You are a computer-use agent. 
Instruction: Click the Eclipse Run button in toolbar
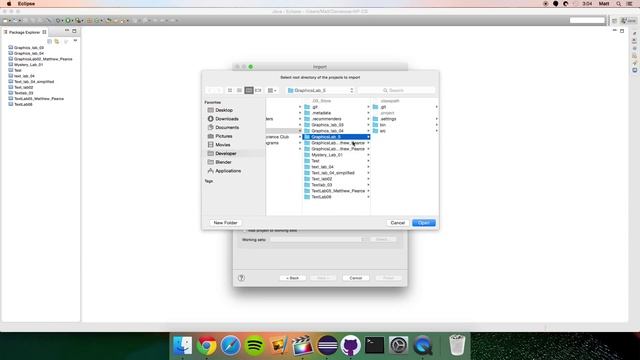pos(69,20)
